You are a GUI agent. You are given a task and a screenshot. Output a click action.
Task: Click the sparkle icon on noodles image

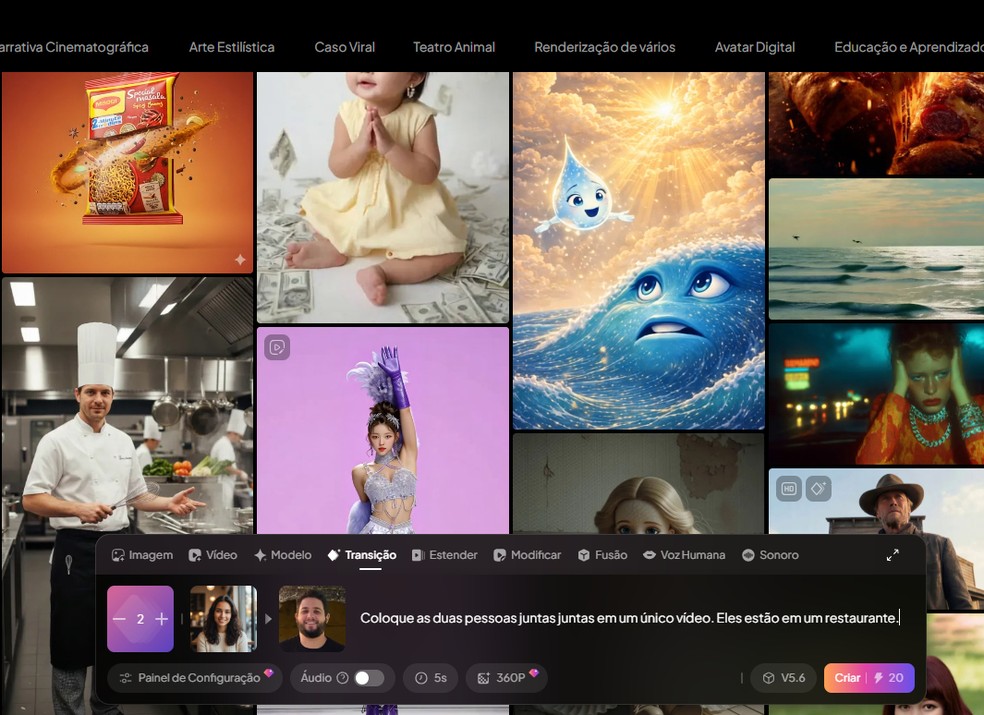coord(240,259)
